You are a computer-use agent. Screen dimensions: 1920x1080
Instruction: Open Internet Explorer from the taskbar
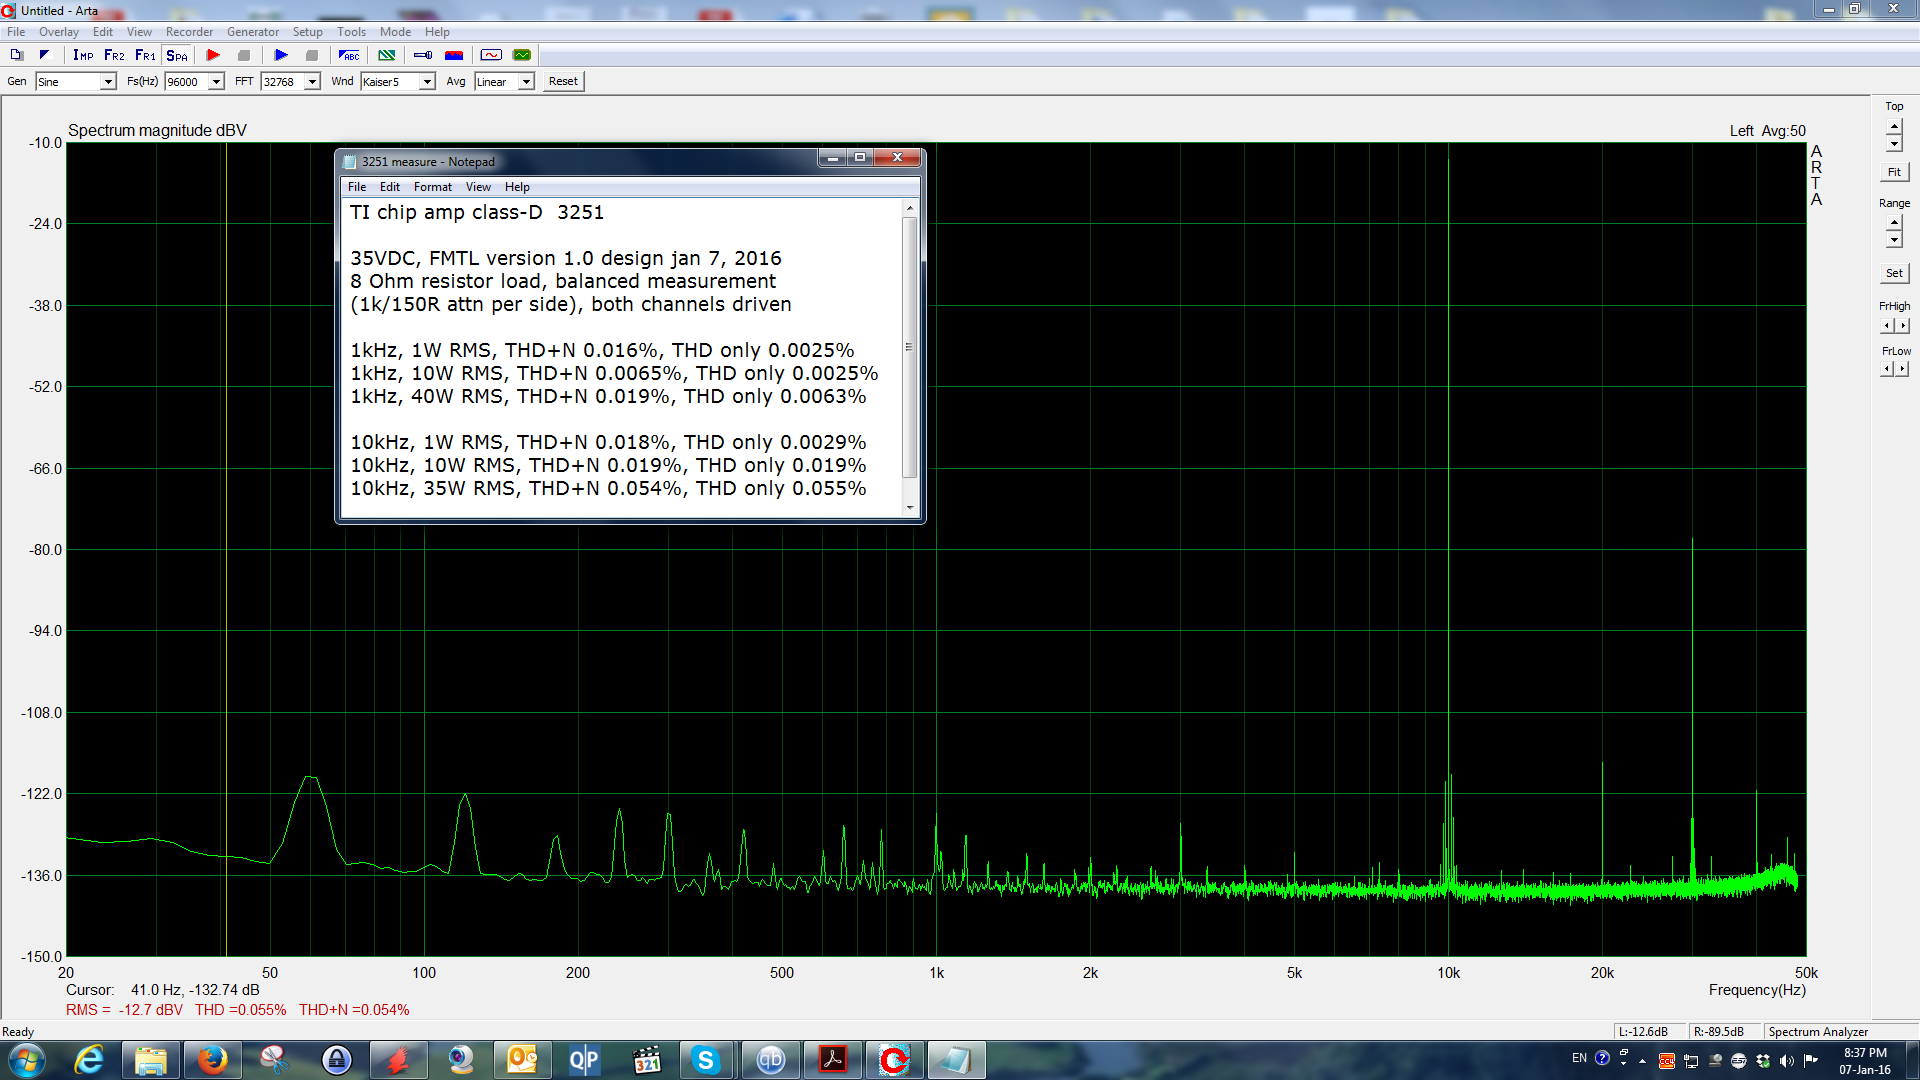coord(90,1060)
